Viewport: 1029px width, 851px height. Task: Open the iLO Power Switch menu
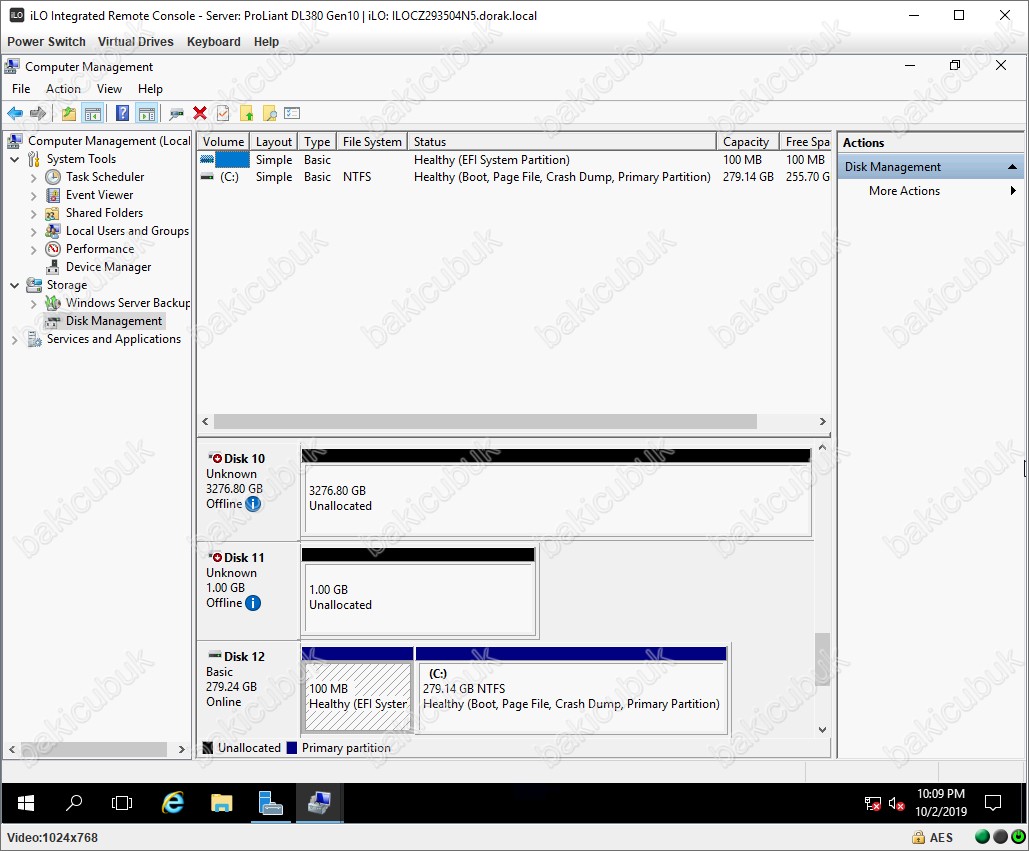point(47,41)
